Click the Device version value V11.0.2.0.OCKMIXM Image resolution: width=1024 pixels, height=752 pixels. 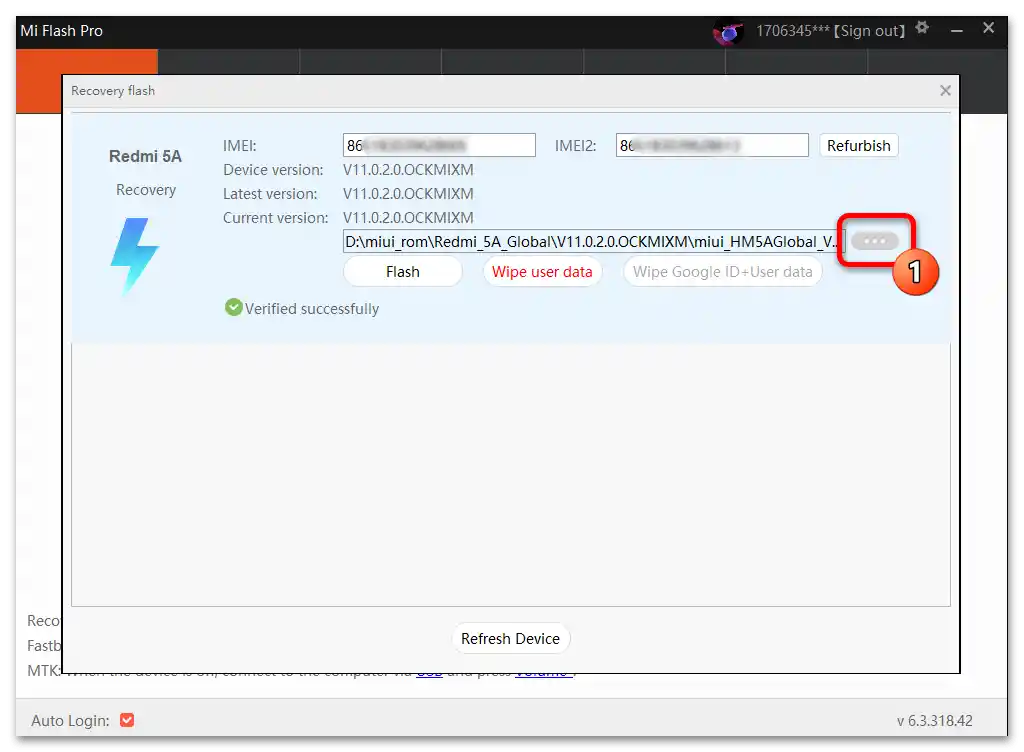[408, 170]
